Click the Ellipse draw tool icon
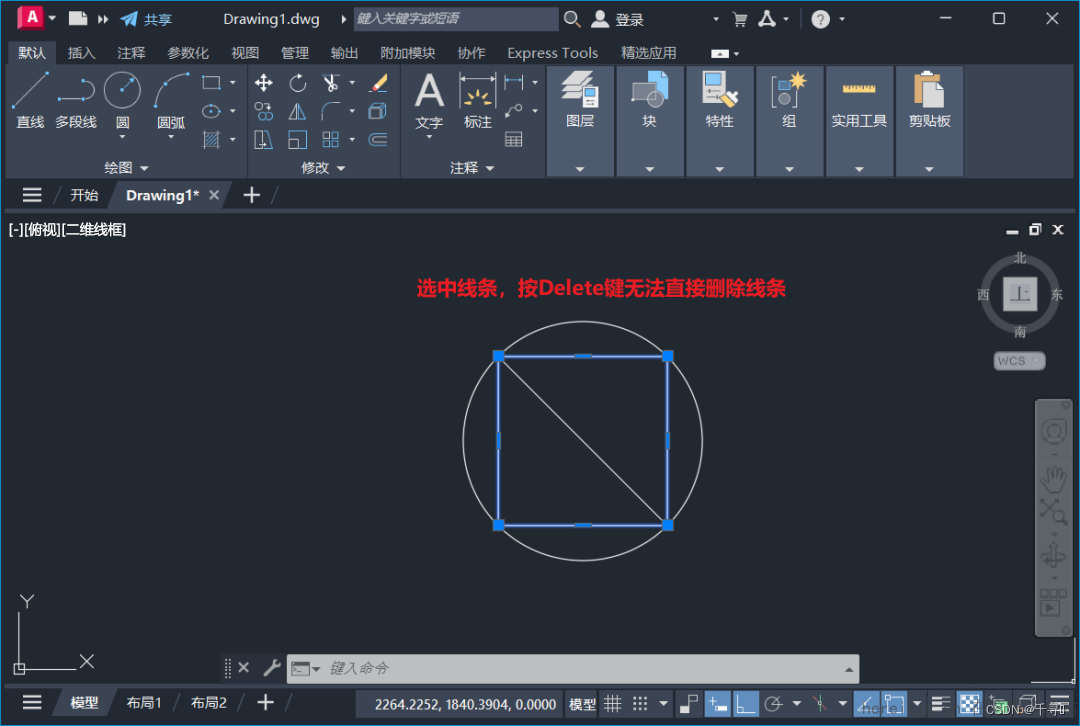The width and height of the screenshot is (1080, 726). (x=211, y=111)
